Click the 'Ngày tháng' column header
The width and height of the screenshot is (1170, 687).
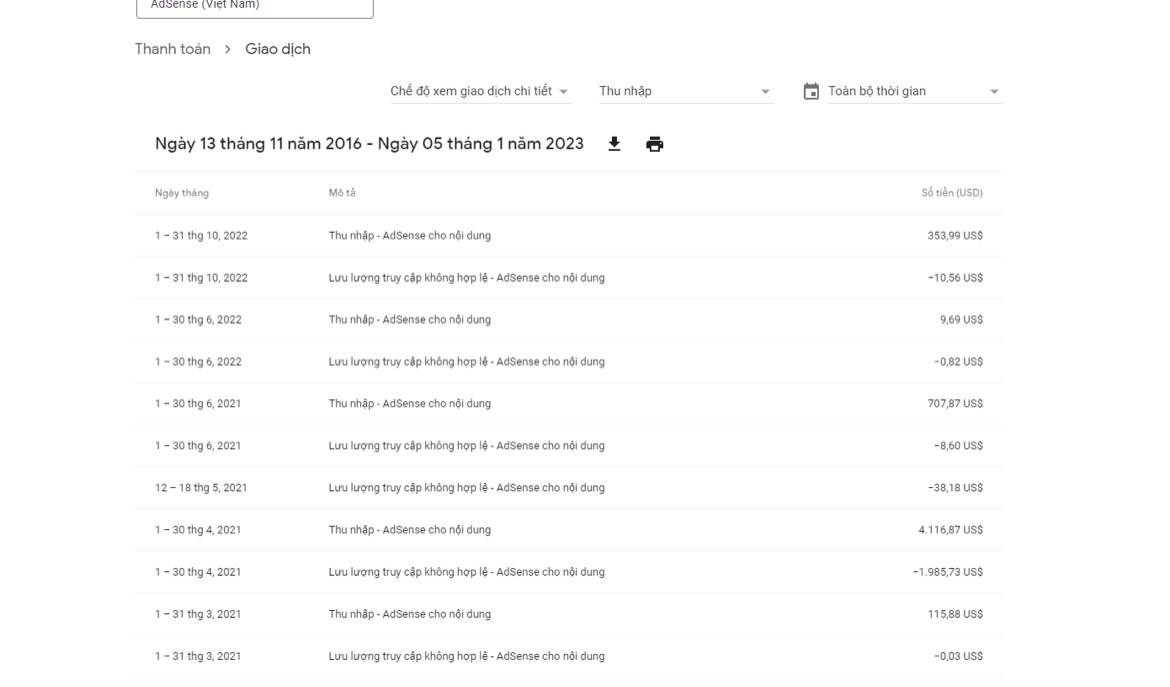point(182,193)
